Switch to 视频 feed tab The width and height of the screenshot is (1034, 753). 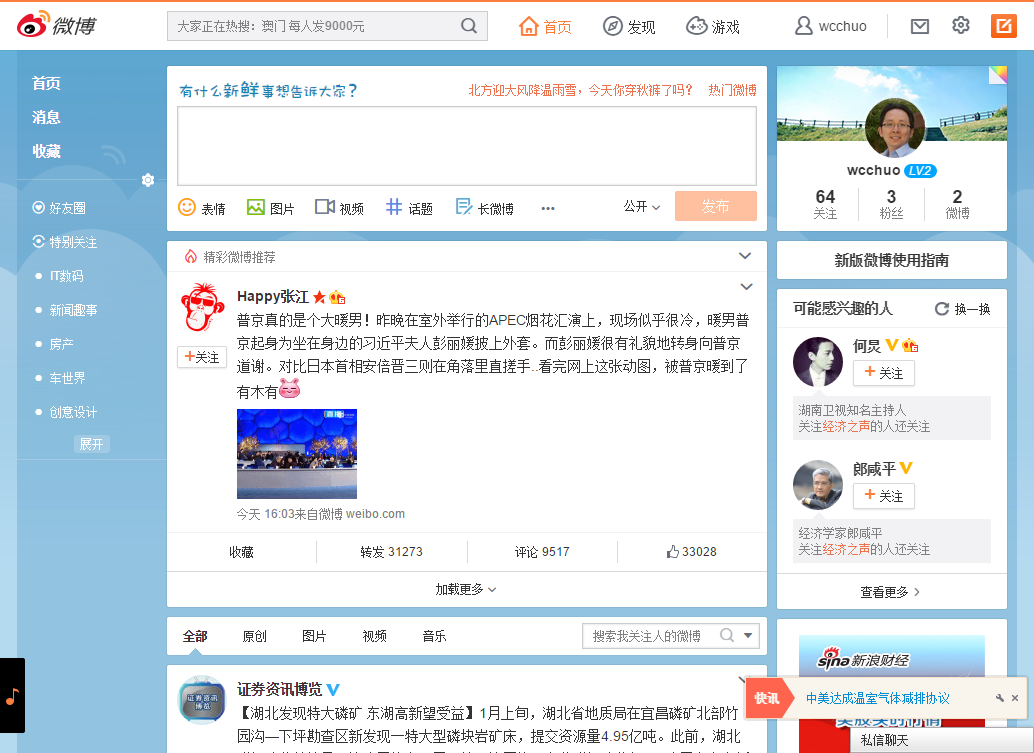coord(375,636)
